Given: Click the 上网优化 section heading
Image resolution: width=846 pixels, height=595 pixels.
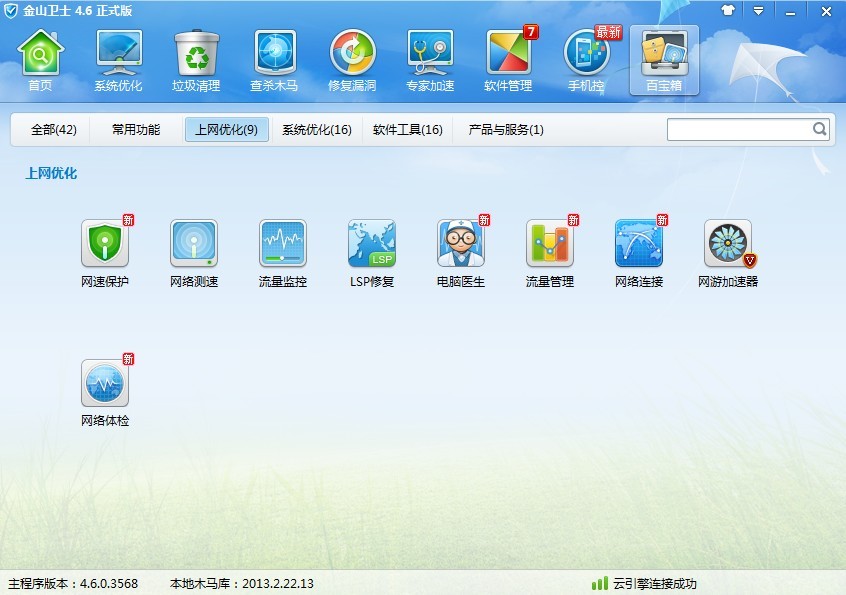Looking at the screenshot, I should pyautogui.click(x=51, y=173).
